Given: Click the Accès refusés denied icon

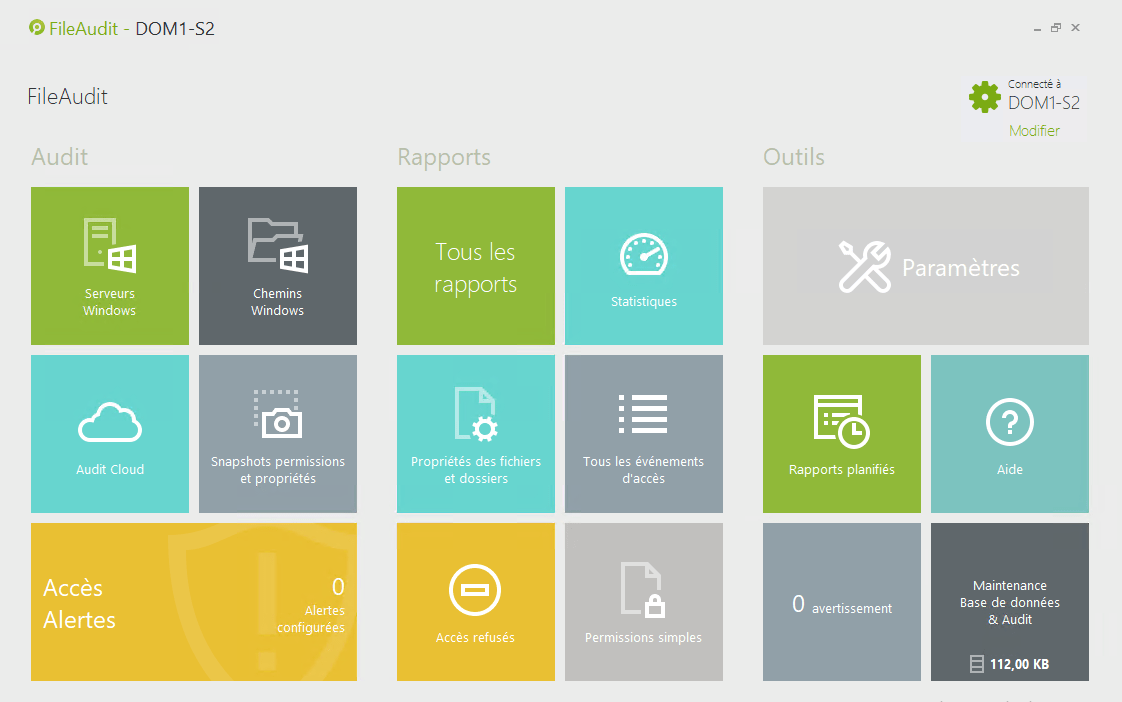Looking at the screenshot, I should coord(475,590).
